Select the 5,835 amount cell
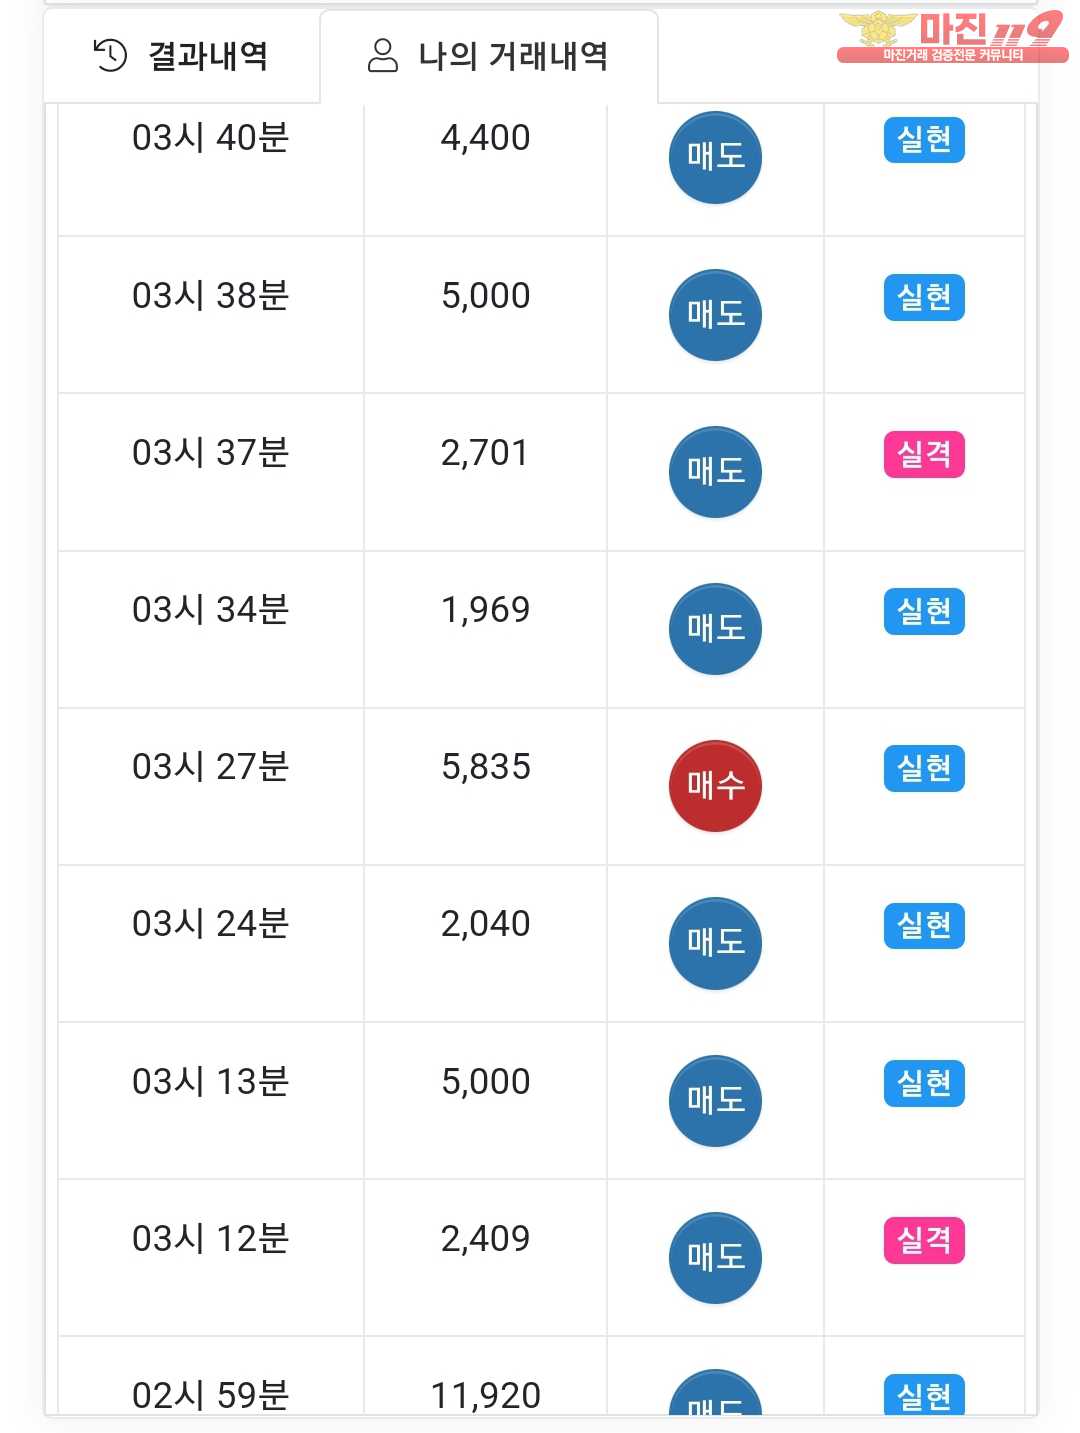 click(486, 786)
